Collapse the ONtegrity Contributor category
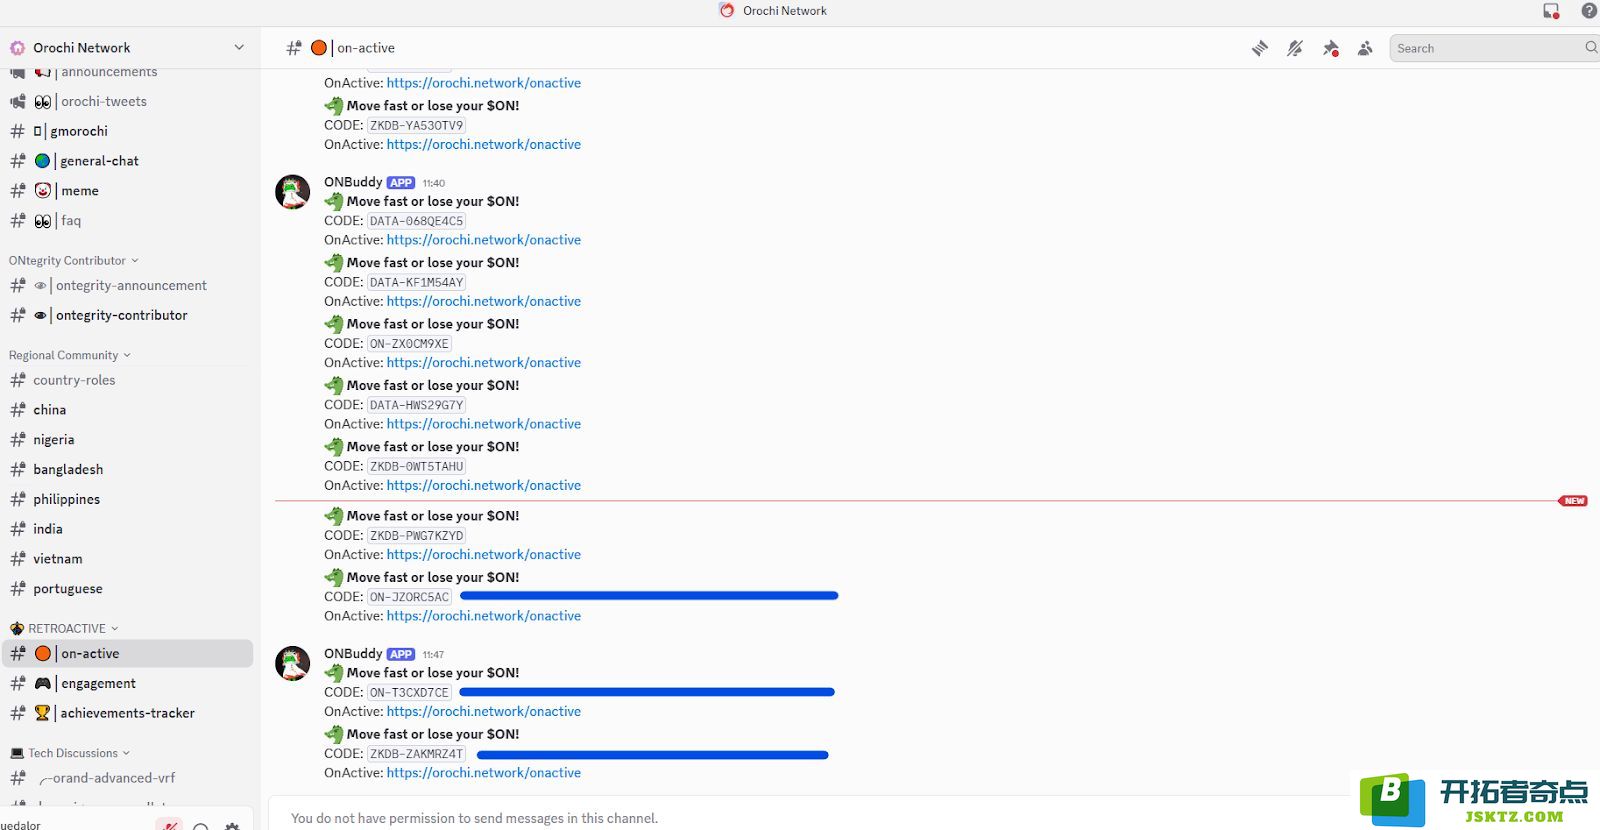1600x830 pixels. (74, 261)
